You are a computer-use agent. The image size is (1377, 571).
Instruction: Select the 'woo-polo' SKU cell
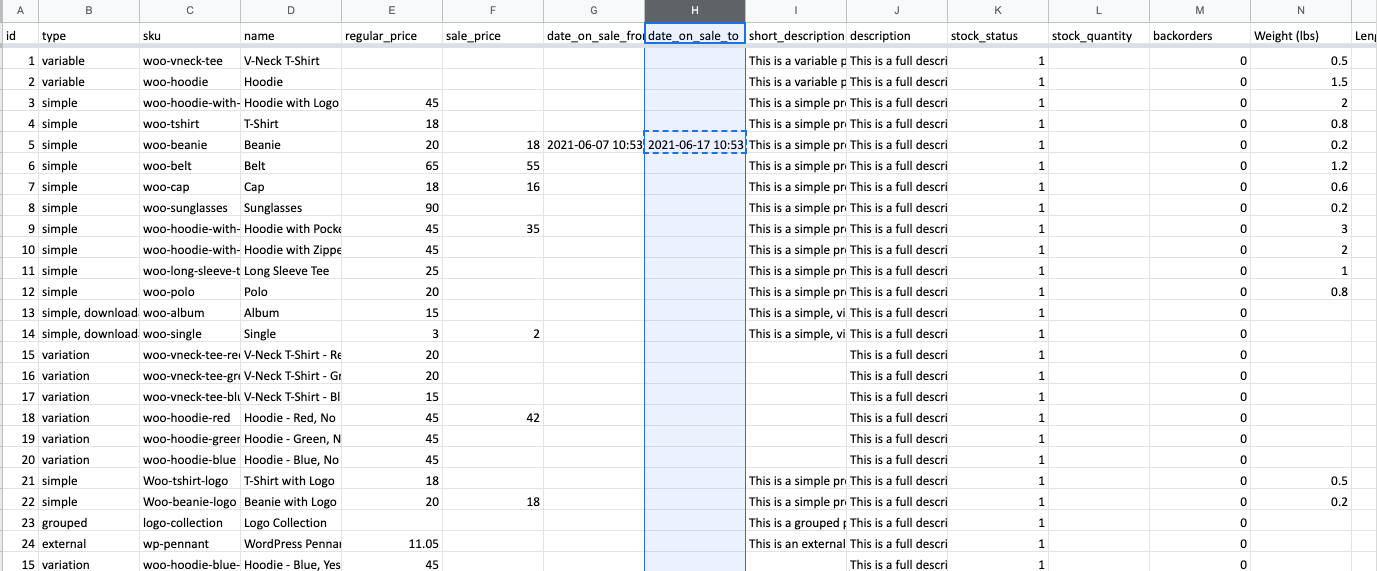[189, 292]
